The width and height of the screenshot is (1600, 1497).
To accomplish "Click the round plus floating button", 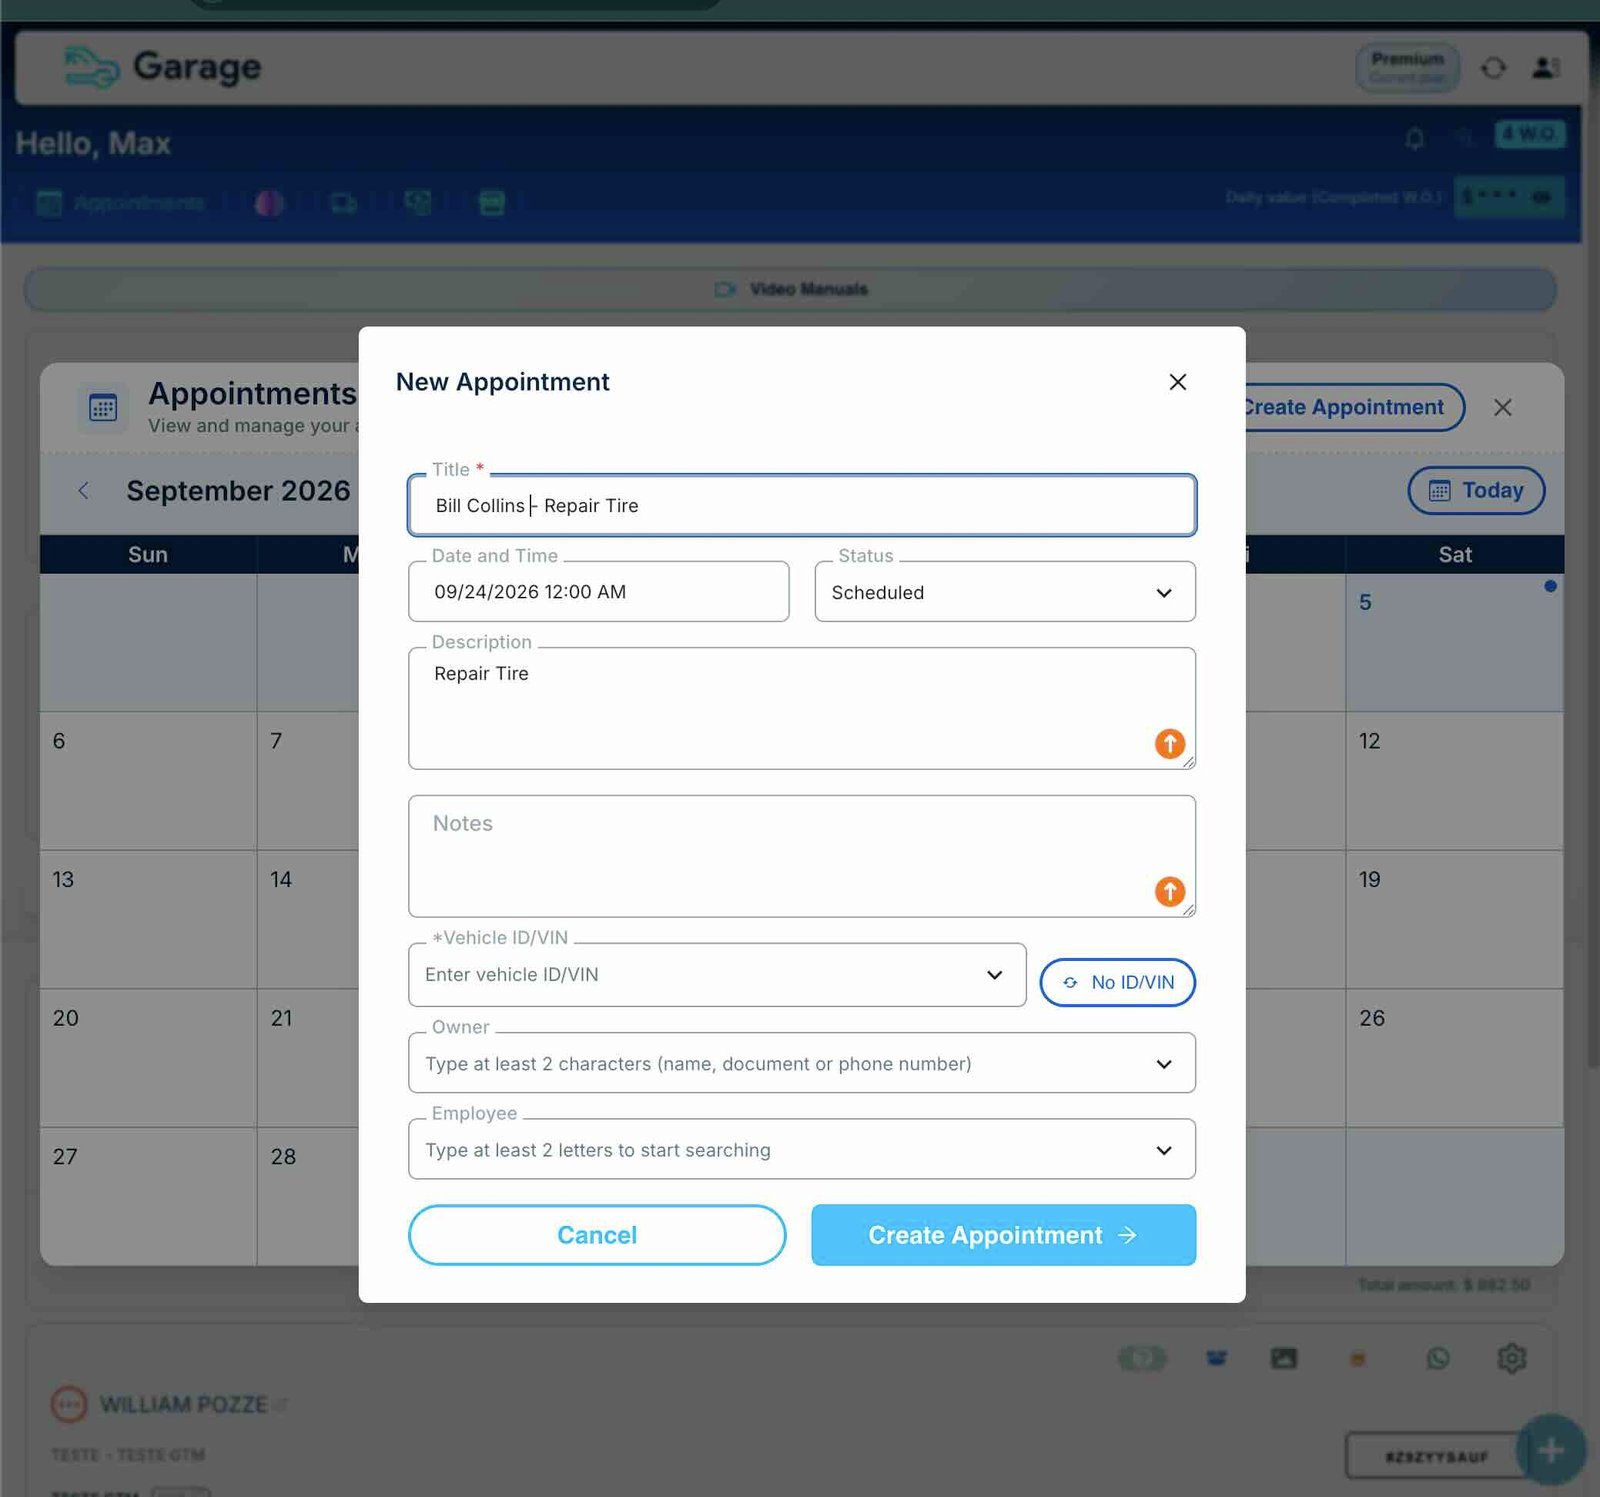I will click(1551, 1450).
